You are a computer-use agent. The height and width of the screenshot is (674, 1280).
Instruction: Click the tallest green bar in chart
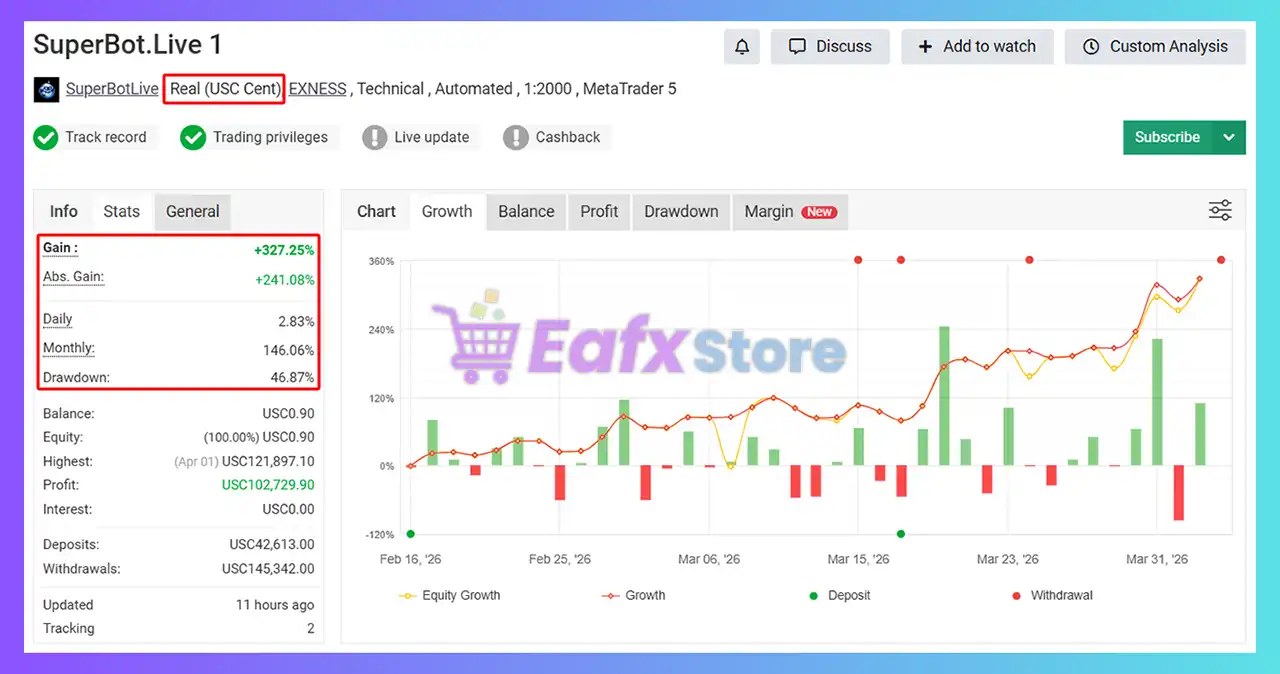(944, 395)
